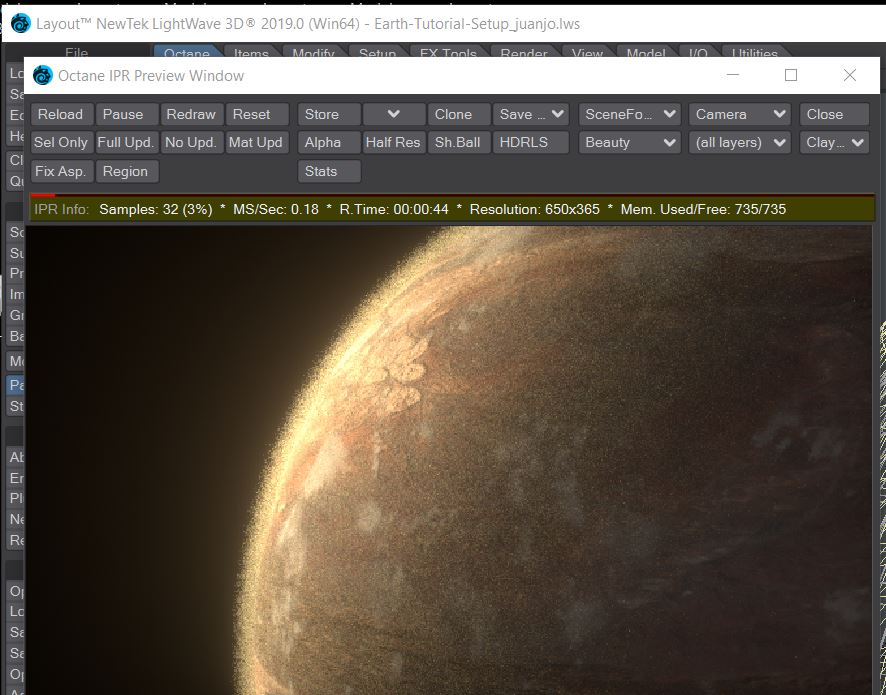Open the FX Tools tab in Layout

(x=448, y=52)
